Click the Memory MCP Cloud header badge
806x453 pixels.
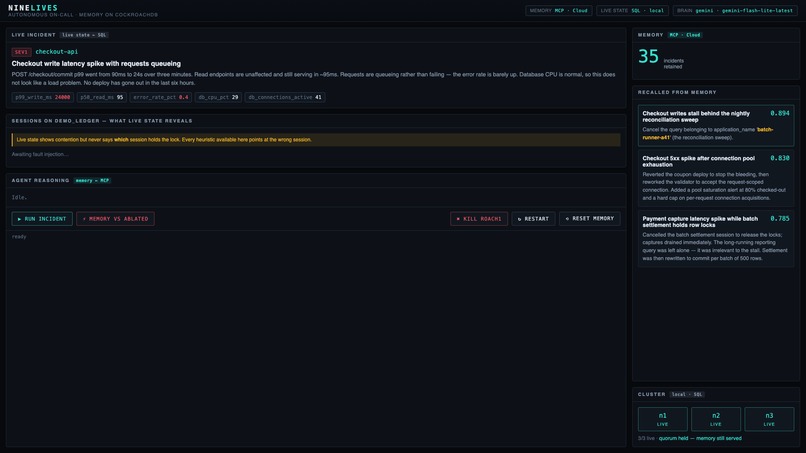558,10
